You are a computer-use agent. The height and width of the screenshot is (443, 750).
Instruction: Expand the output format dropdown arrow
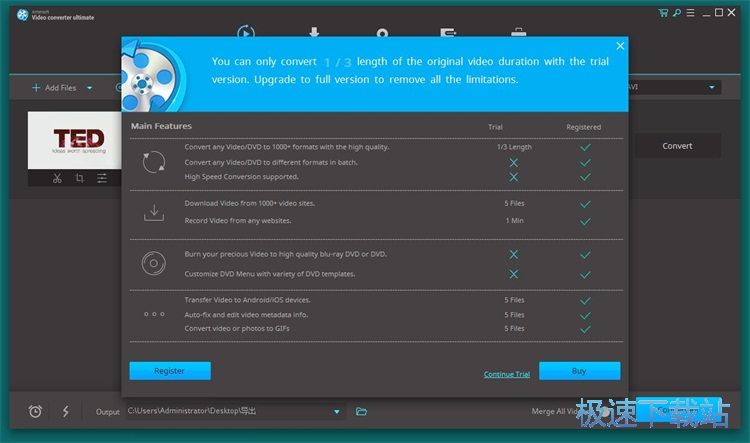(x=712, y=87)
